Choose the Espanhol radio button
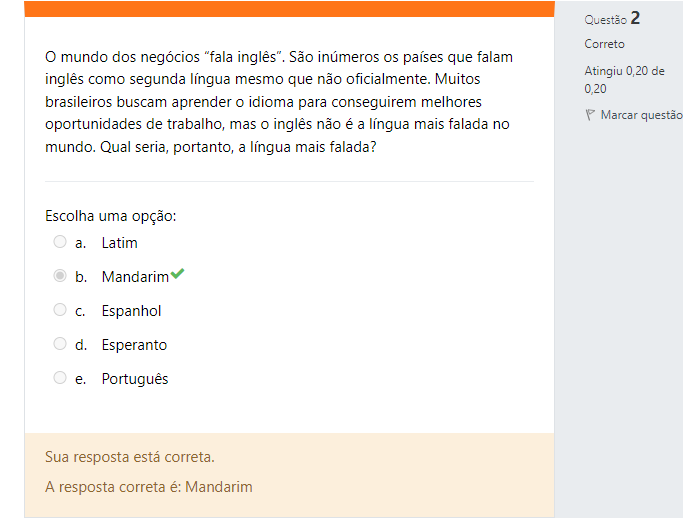The image size is (683, 520). pos(60,310)
